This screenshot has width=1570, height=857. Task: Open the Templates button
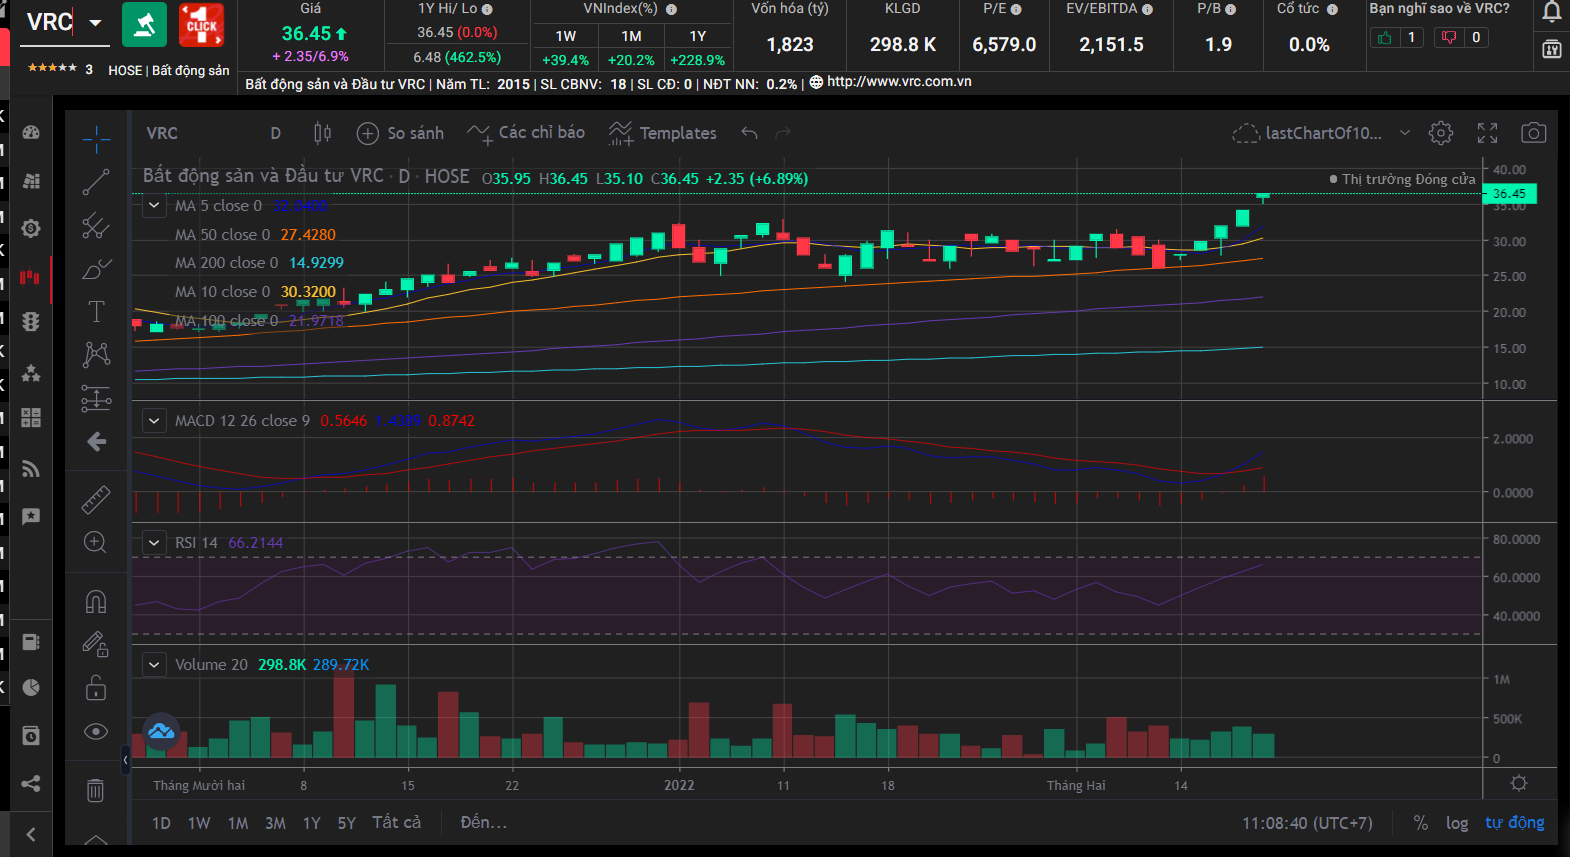[662, 133]
